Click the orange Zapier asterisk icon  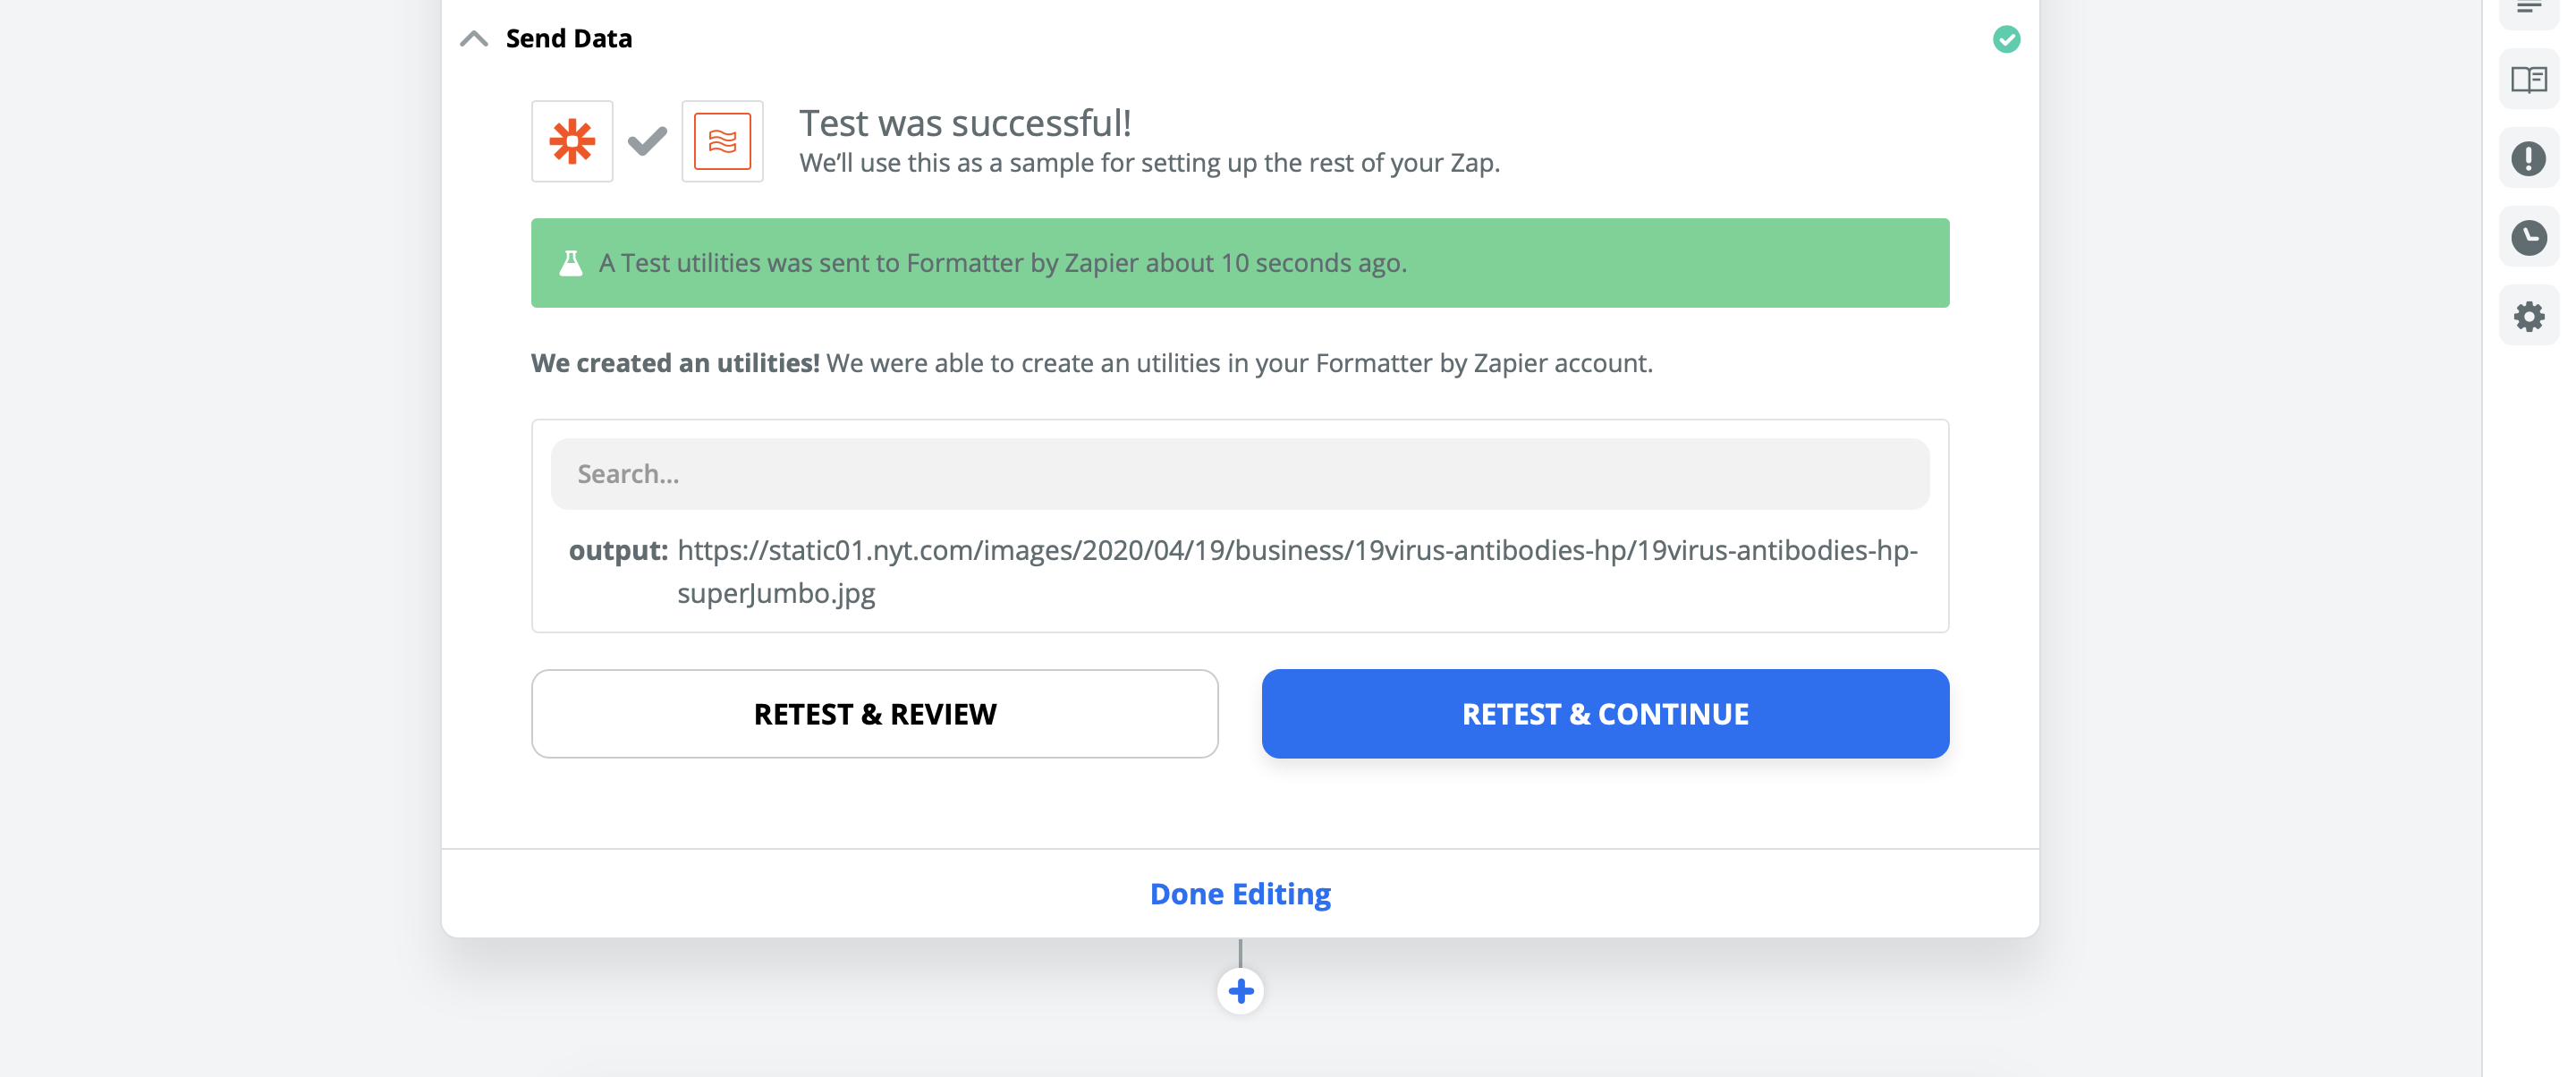point(572,141)
